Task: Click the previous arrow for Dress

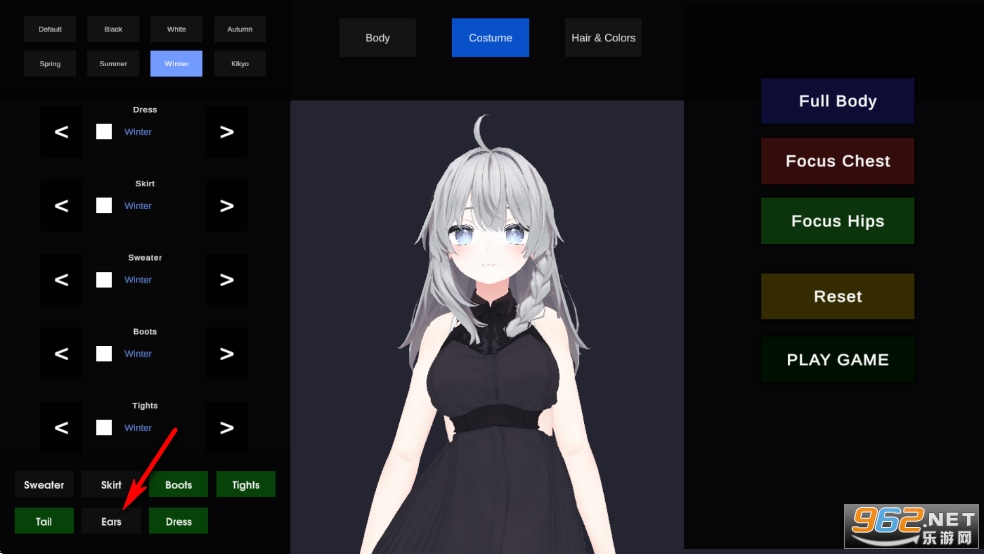Action: click(61, 132)
